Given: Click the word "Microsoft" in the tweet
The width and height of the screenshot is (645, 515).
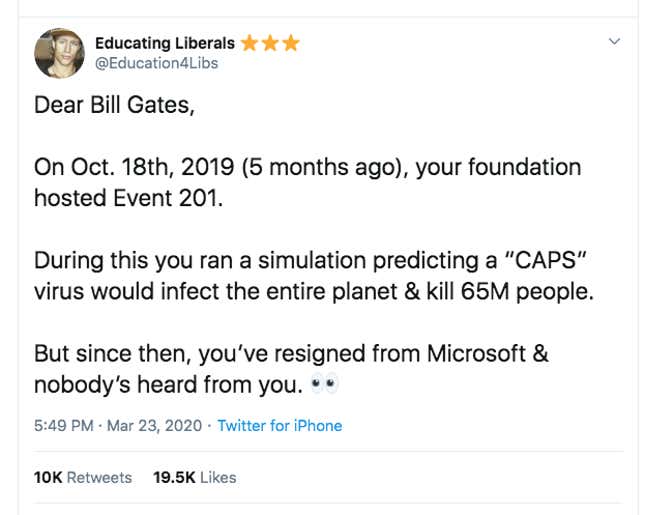Looking at the screenshot, I should coord(476,353).
